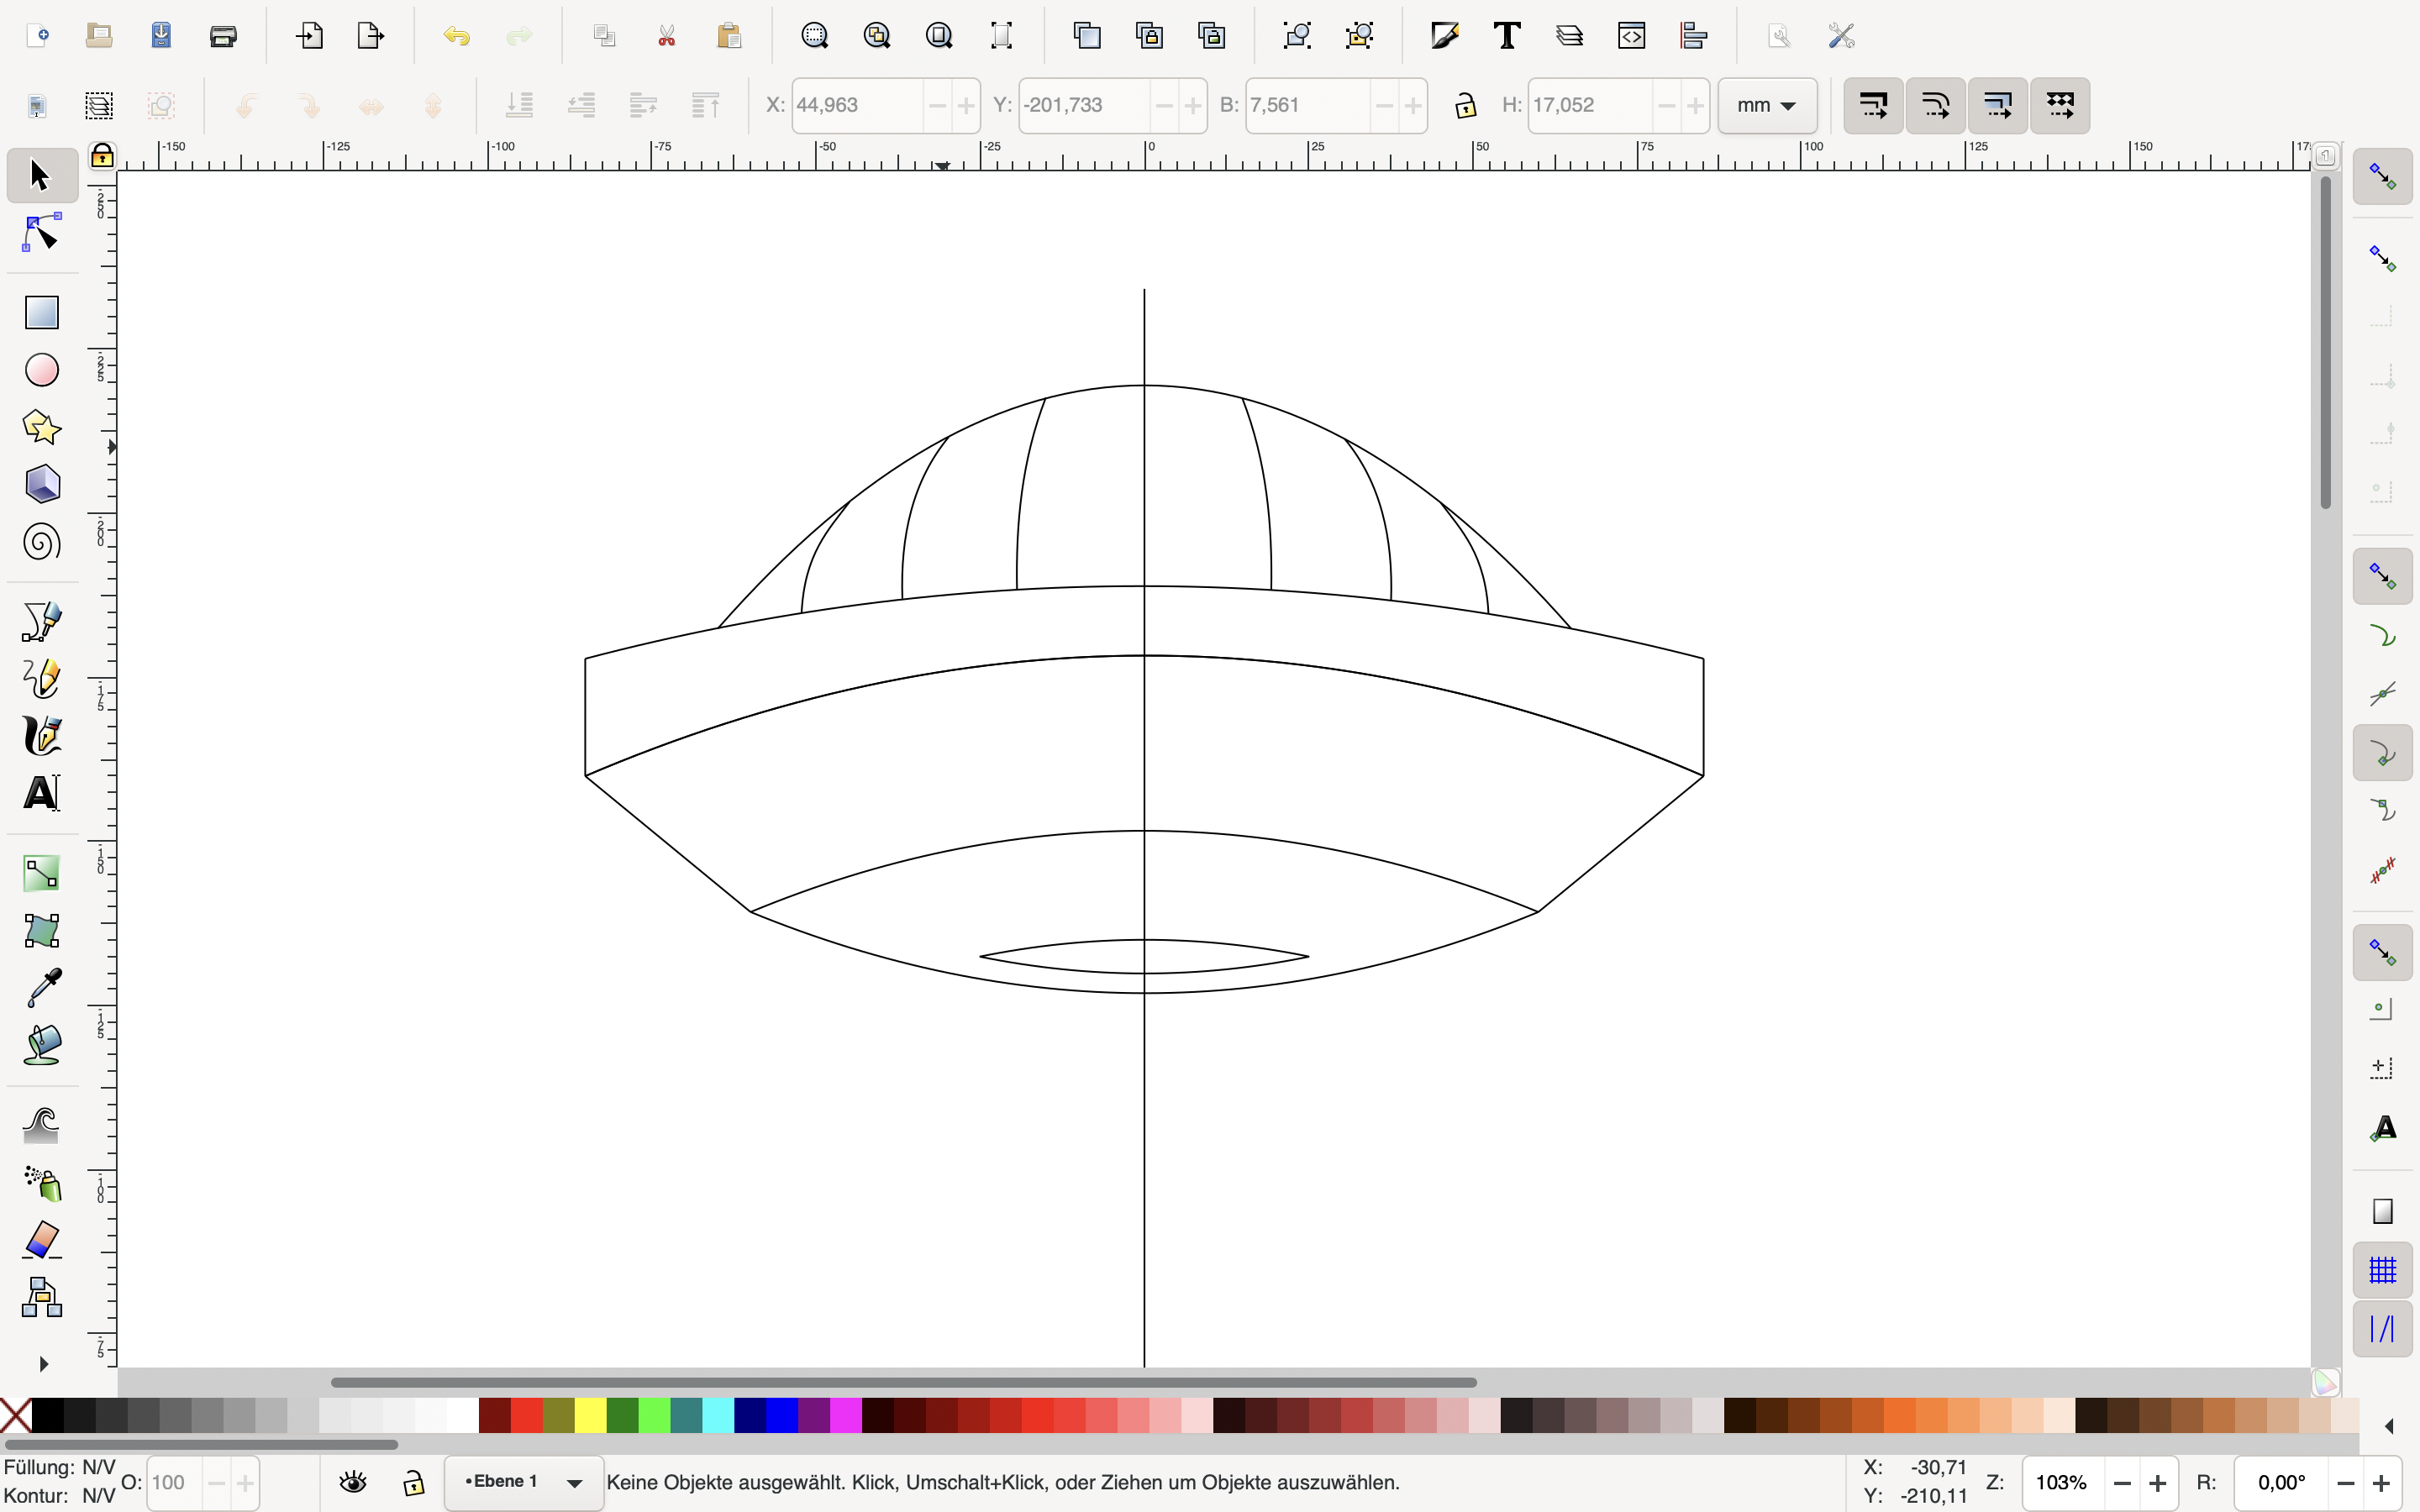Select the Paint bucket tool
Viewport: 2420px width, 1512px height.
(41, 1046)
